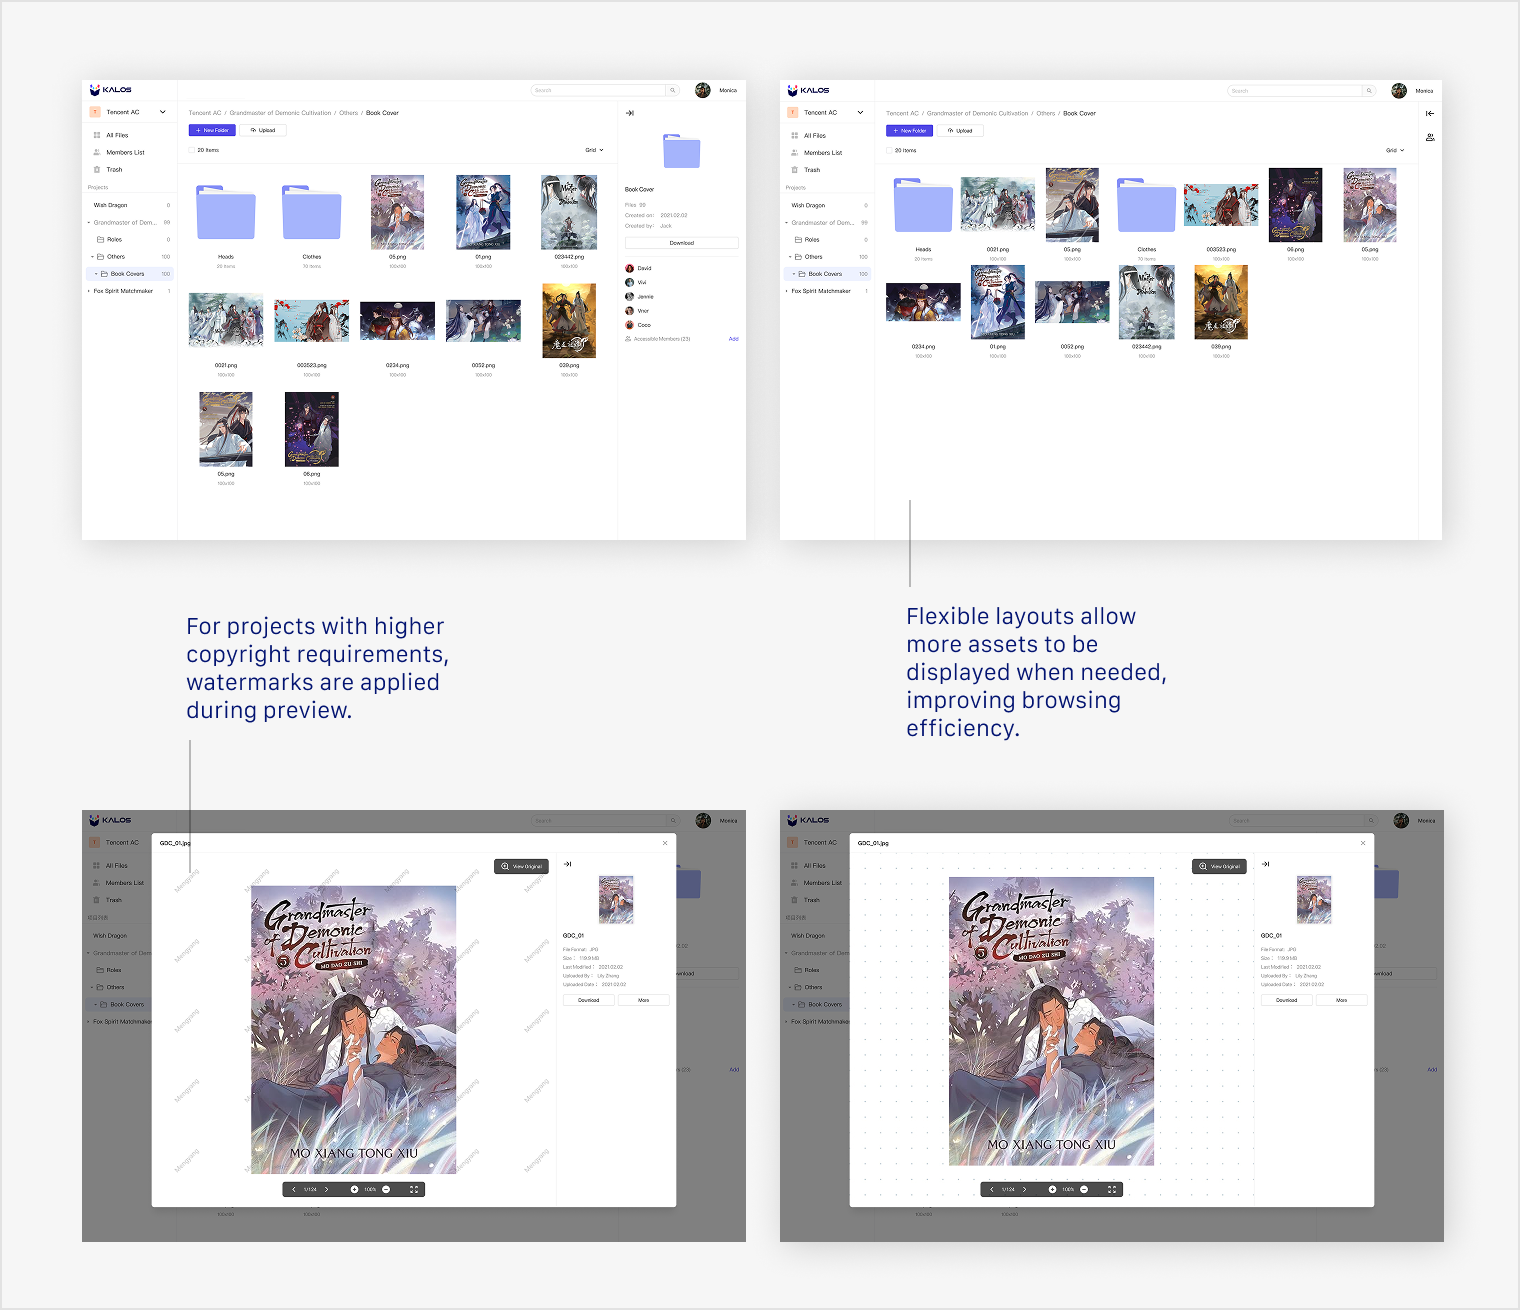Open Clothes folder in collapsed-panel screen grid
Viewport: 1520px width, 1310px height.
click(x=1147, y=206)
